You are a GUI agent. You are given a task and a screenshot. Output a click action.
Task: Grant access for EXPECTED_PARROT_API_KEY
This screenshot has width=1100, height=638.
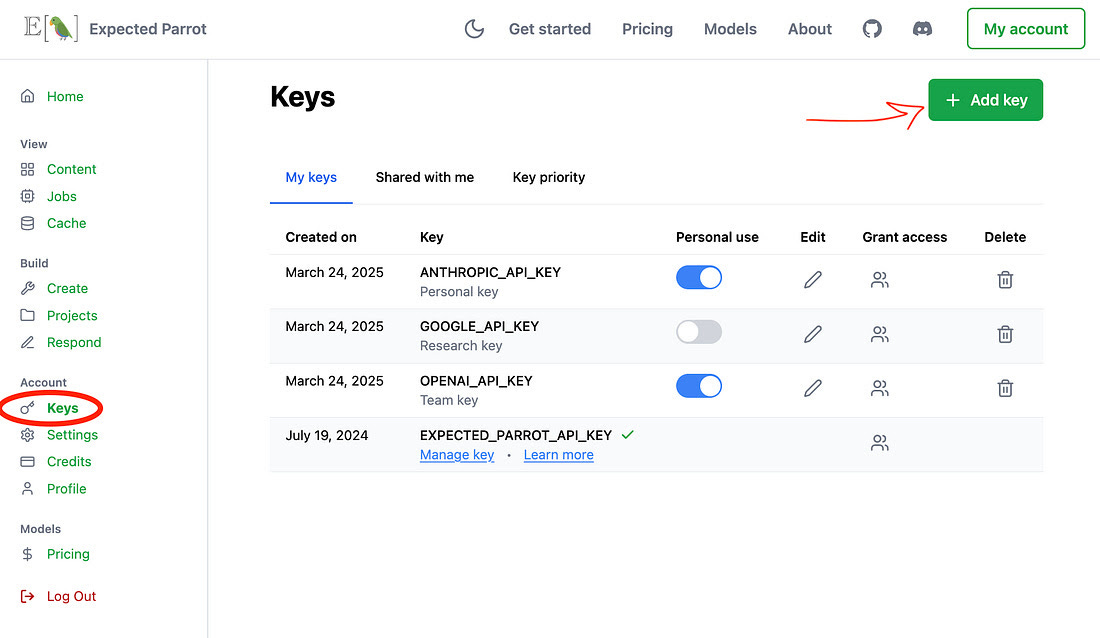click(880, 442)
